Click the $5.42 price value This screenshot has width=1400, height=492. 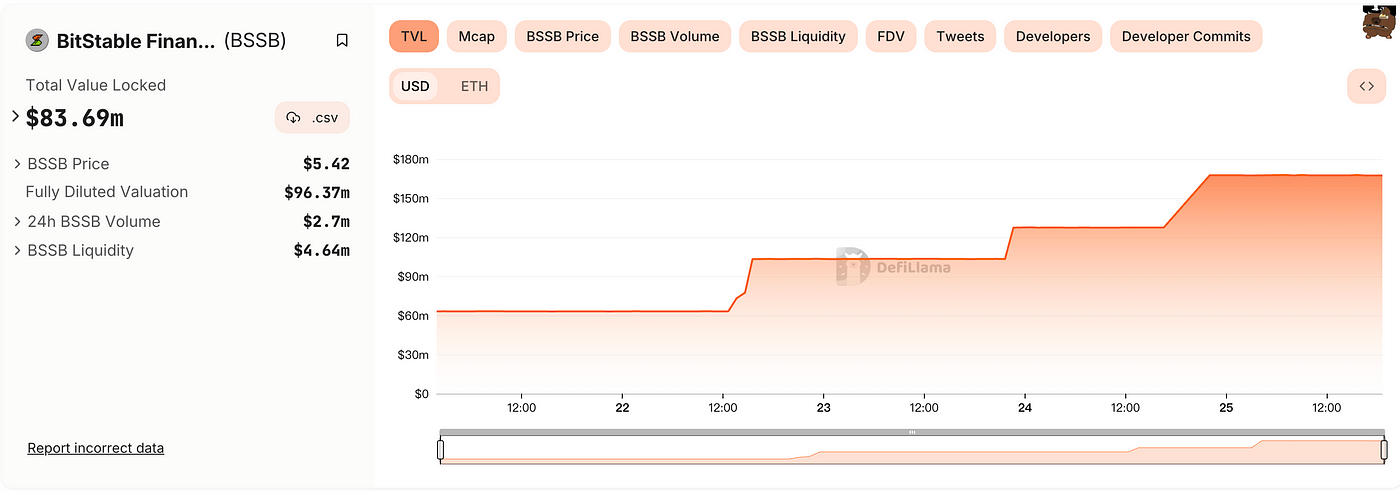[x=326, y=164]
